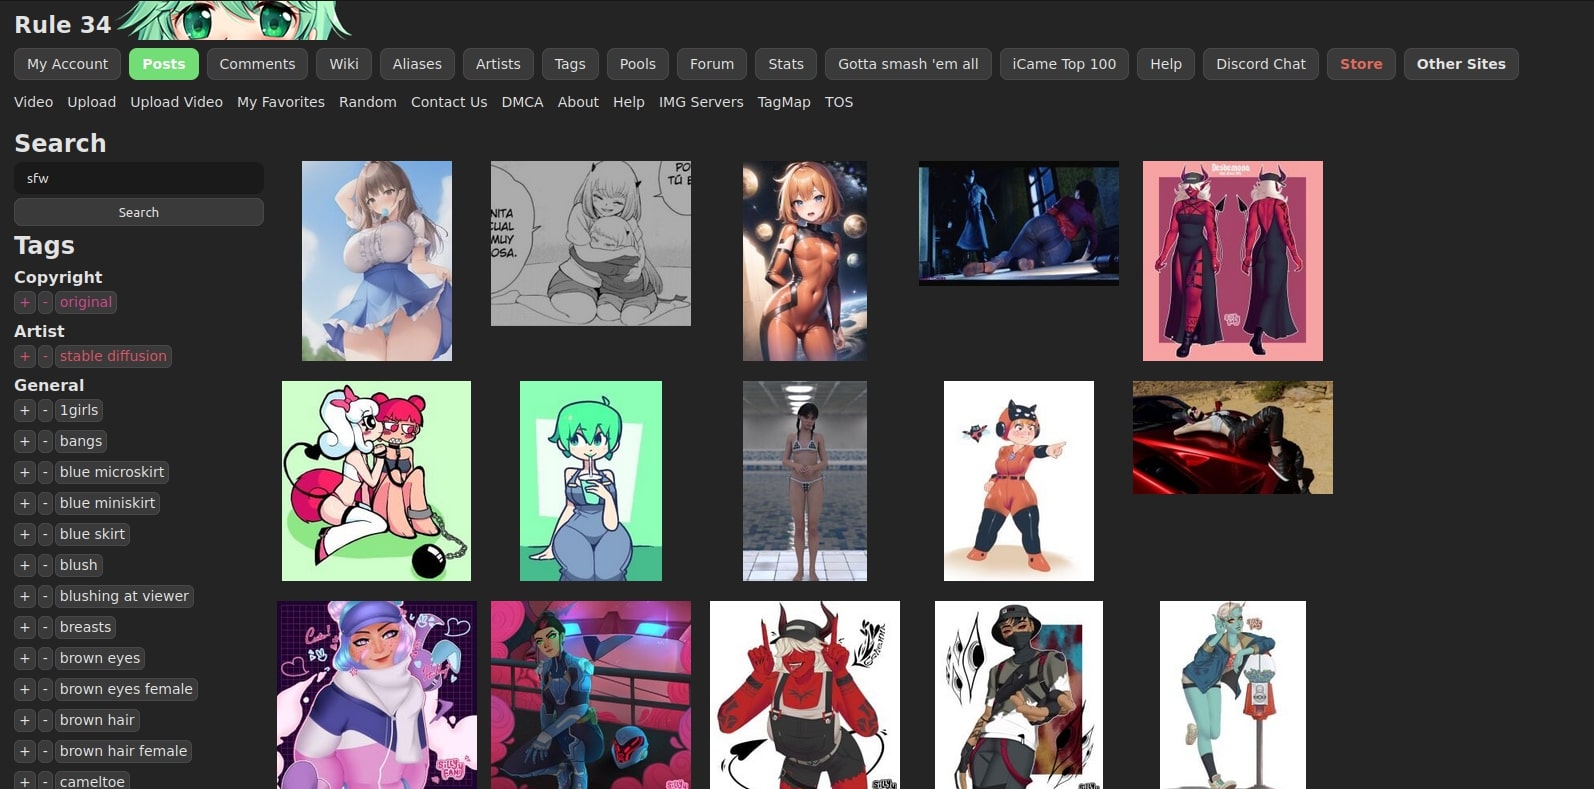Viewport: 1594px width, 789px height.
Task: Exclude 'brown hair female' using its minus
Action: pos(45,751)
